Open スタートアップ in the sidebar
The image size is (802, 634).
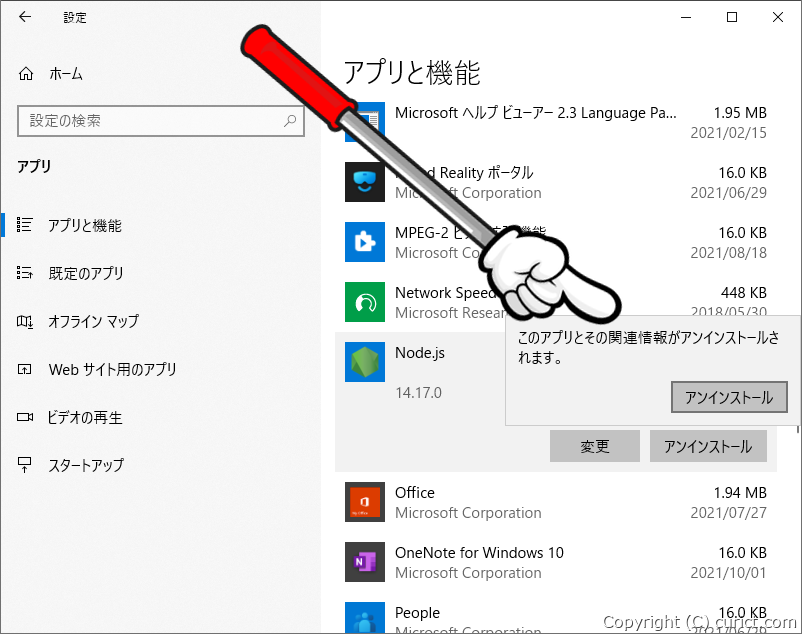click(86, 465)
